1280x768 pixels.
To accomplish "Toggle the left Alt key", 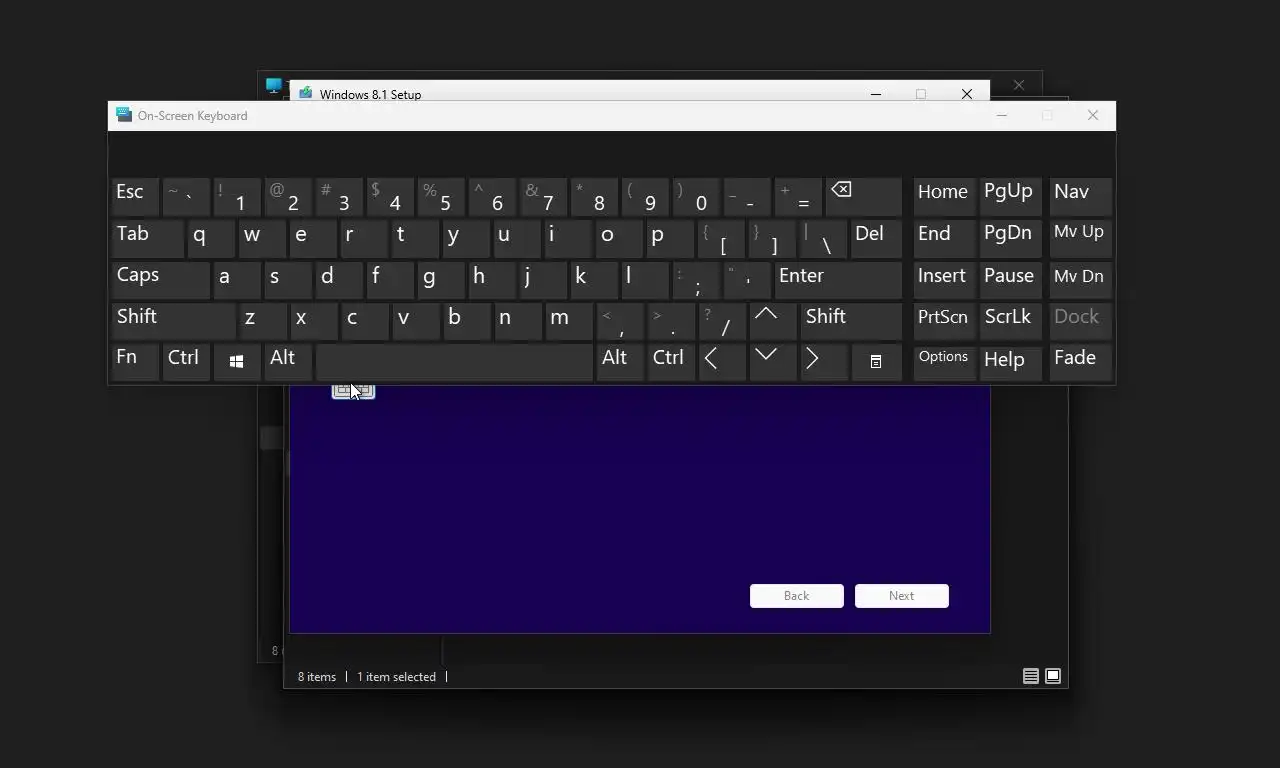I will [288, 361].
